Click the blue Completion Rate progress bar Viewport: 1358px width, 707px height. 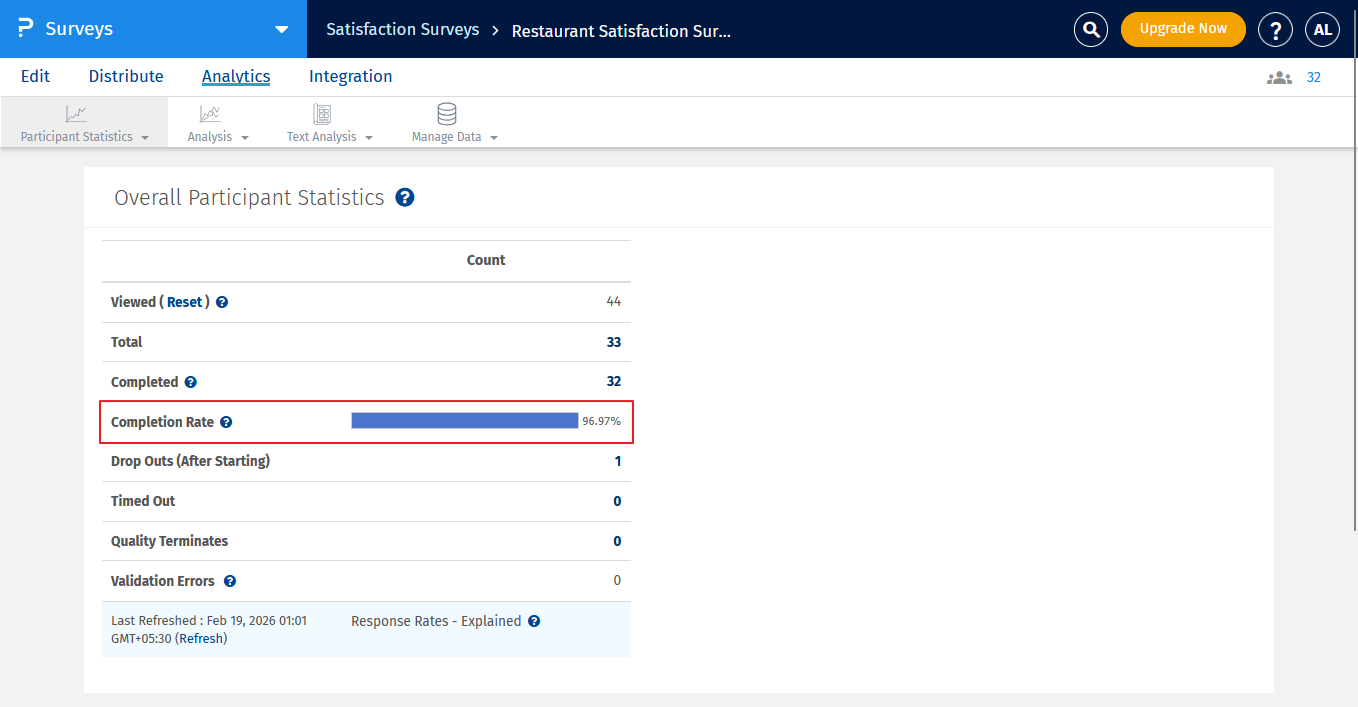[465, 421]
